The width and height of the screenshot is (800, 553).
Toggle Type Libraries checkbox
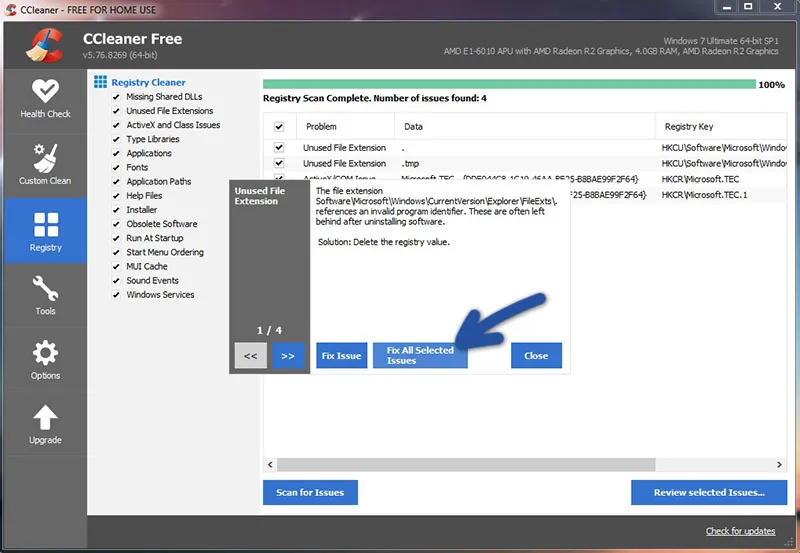coord(116,139)
